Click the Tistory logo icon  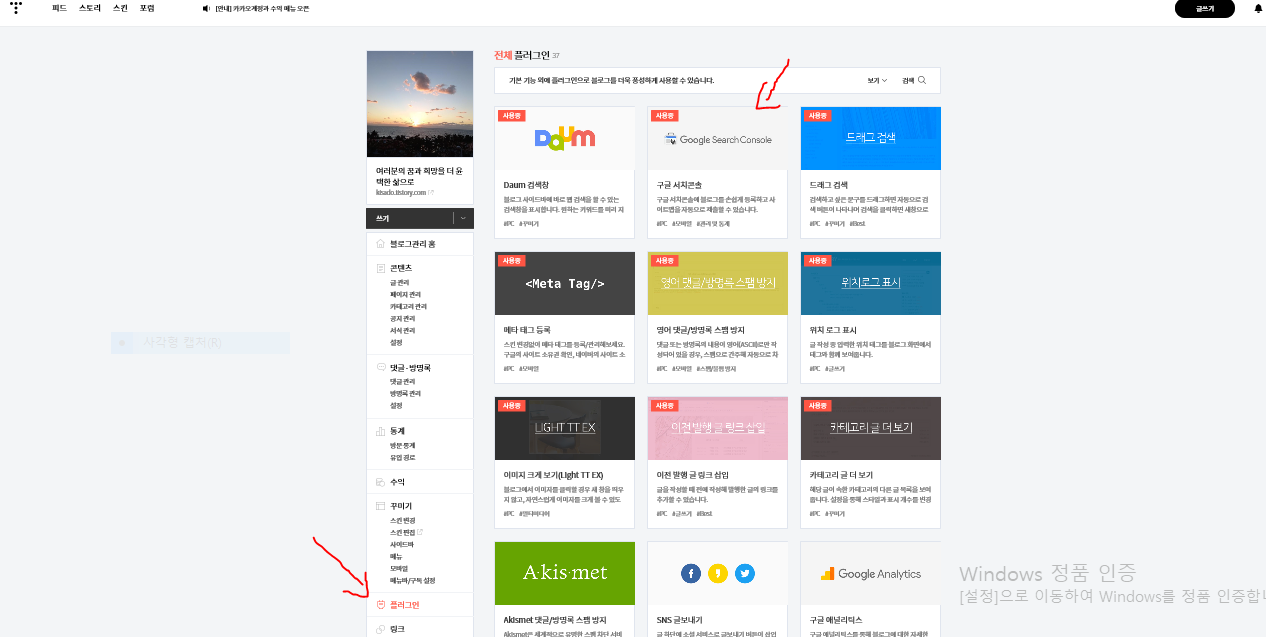pyautogui.click(x=16, y=8)
